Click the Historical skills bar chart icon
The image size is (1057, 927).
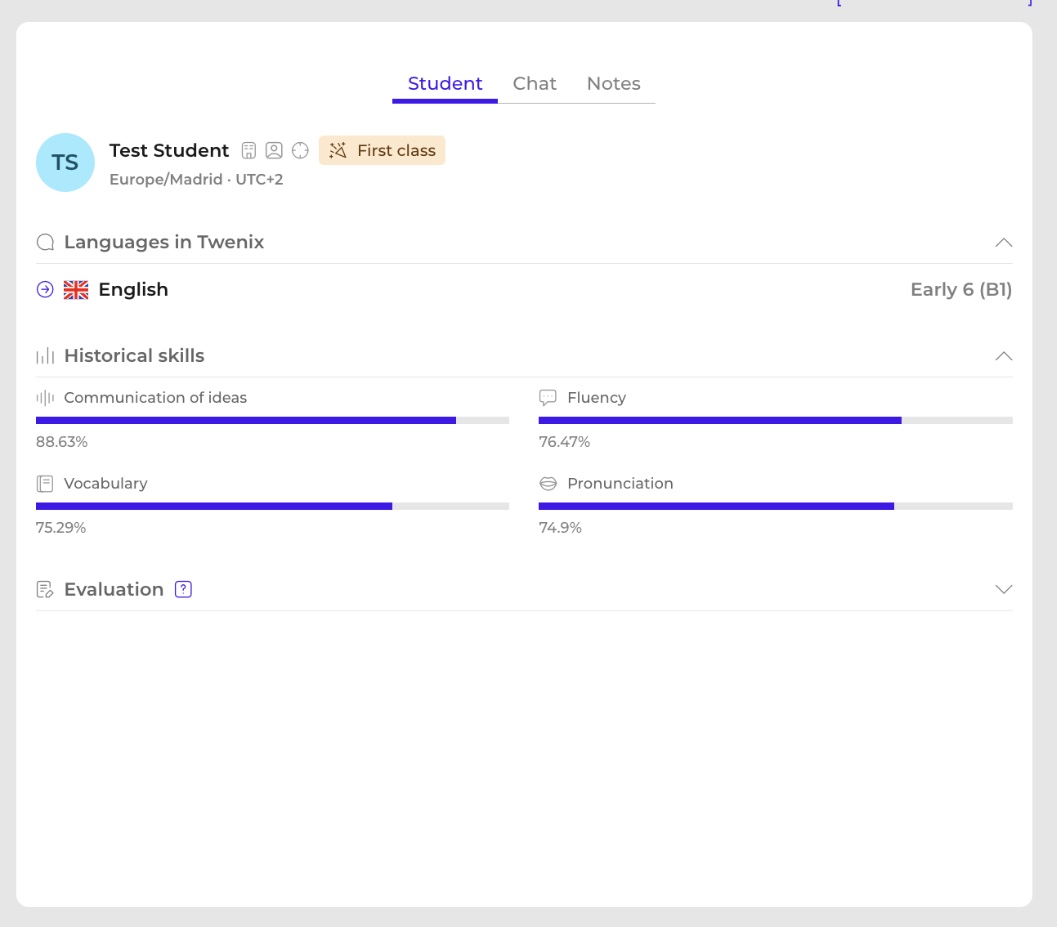click(45, 356)
